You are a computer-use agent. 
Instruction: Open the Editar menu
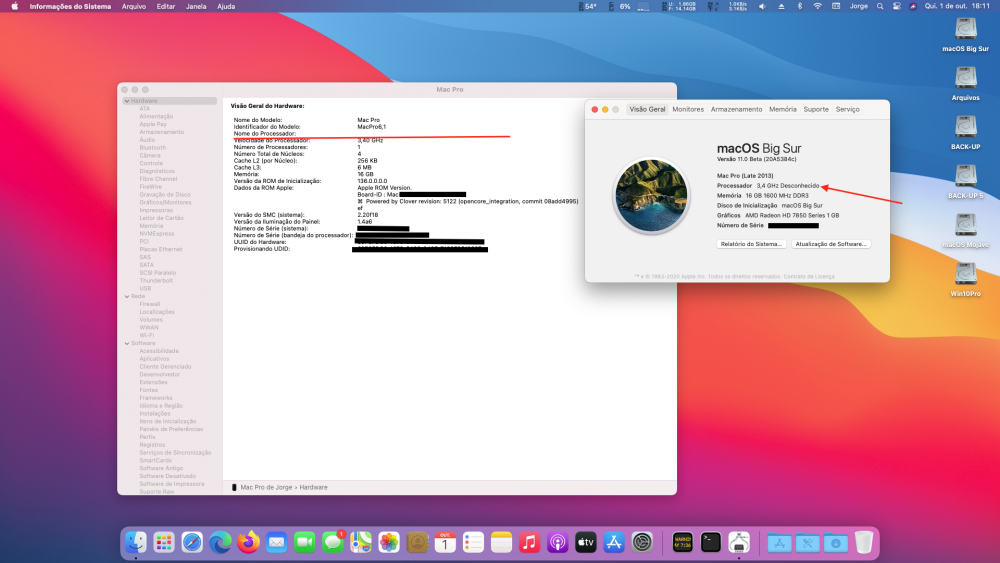click(166, 6)
